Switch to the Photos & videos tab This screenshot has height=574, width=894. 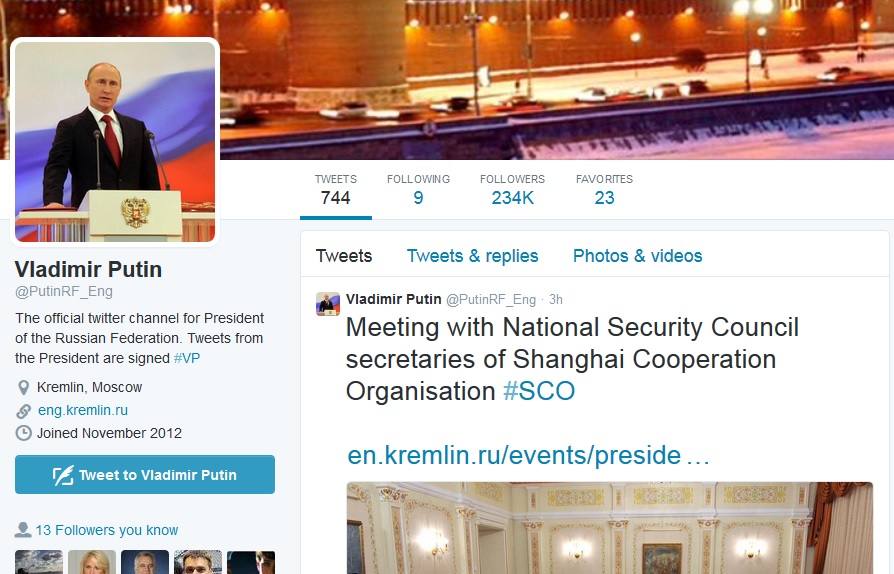click(637, 256)
